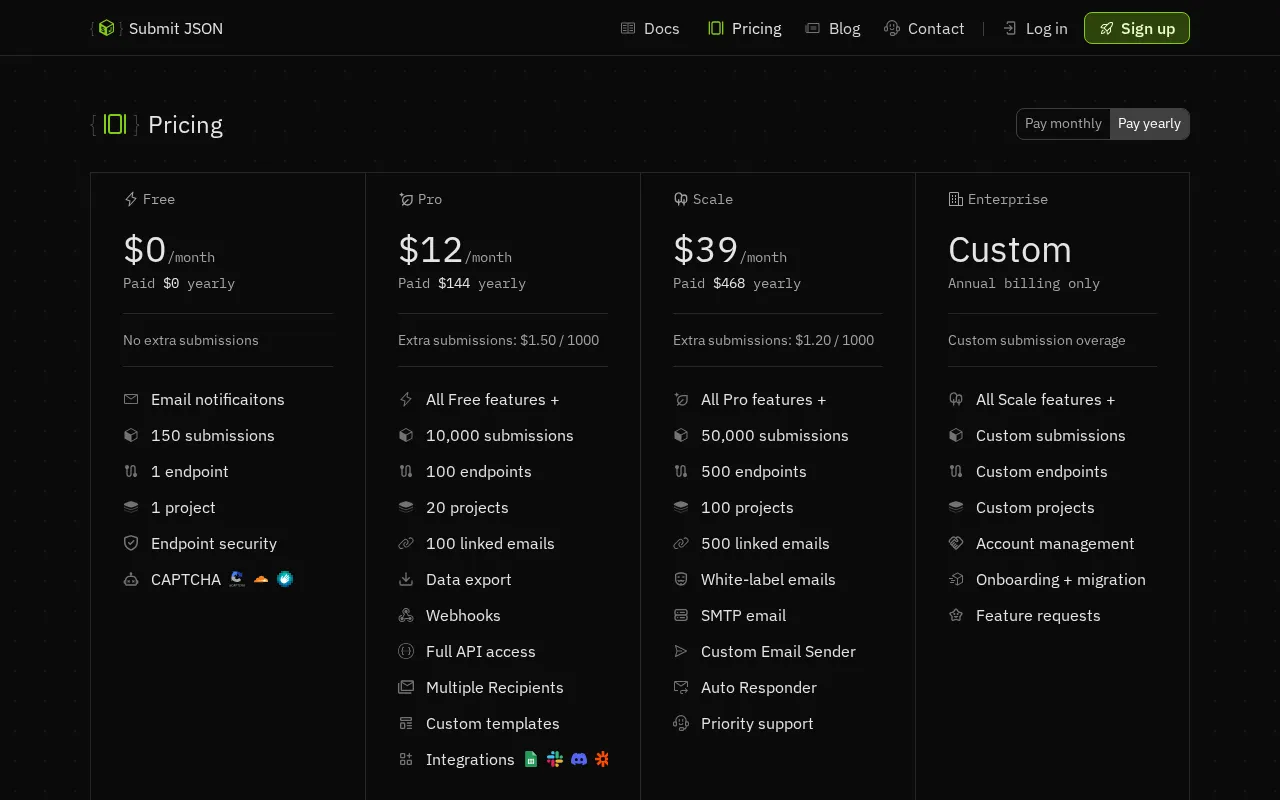Click the Free plan lightning icon
This screenshot has height=800, width=1280.
pos(130,199)
